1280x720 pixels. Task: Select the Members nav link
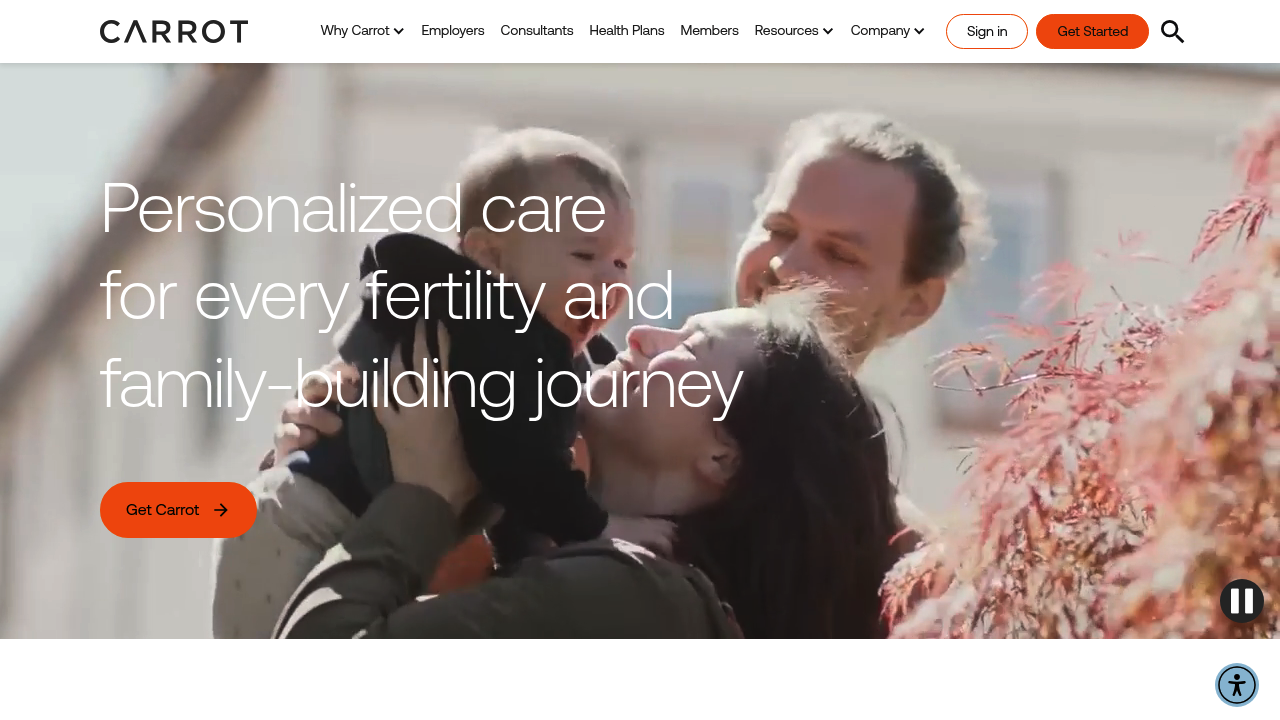click(710, 30)
